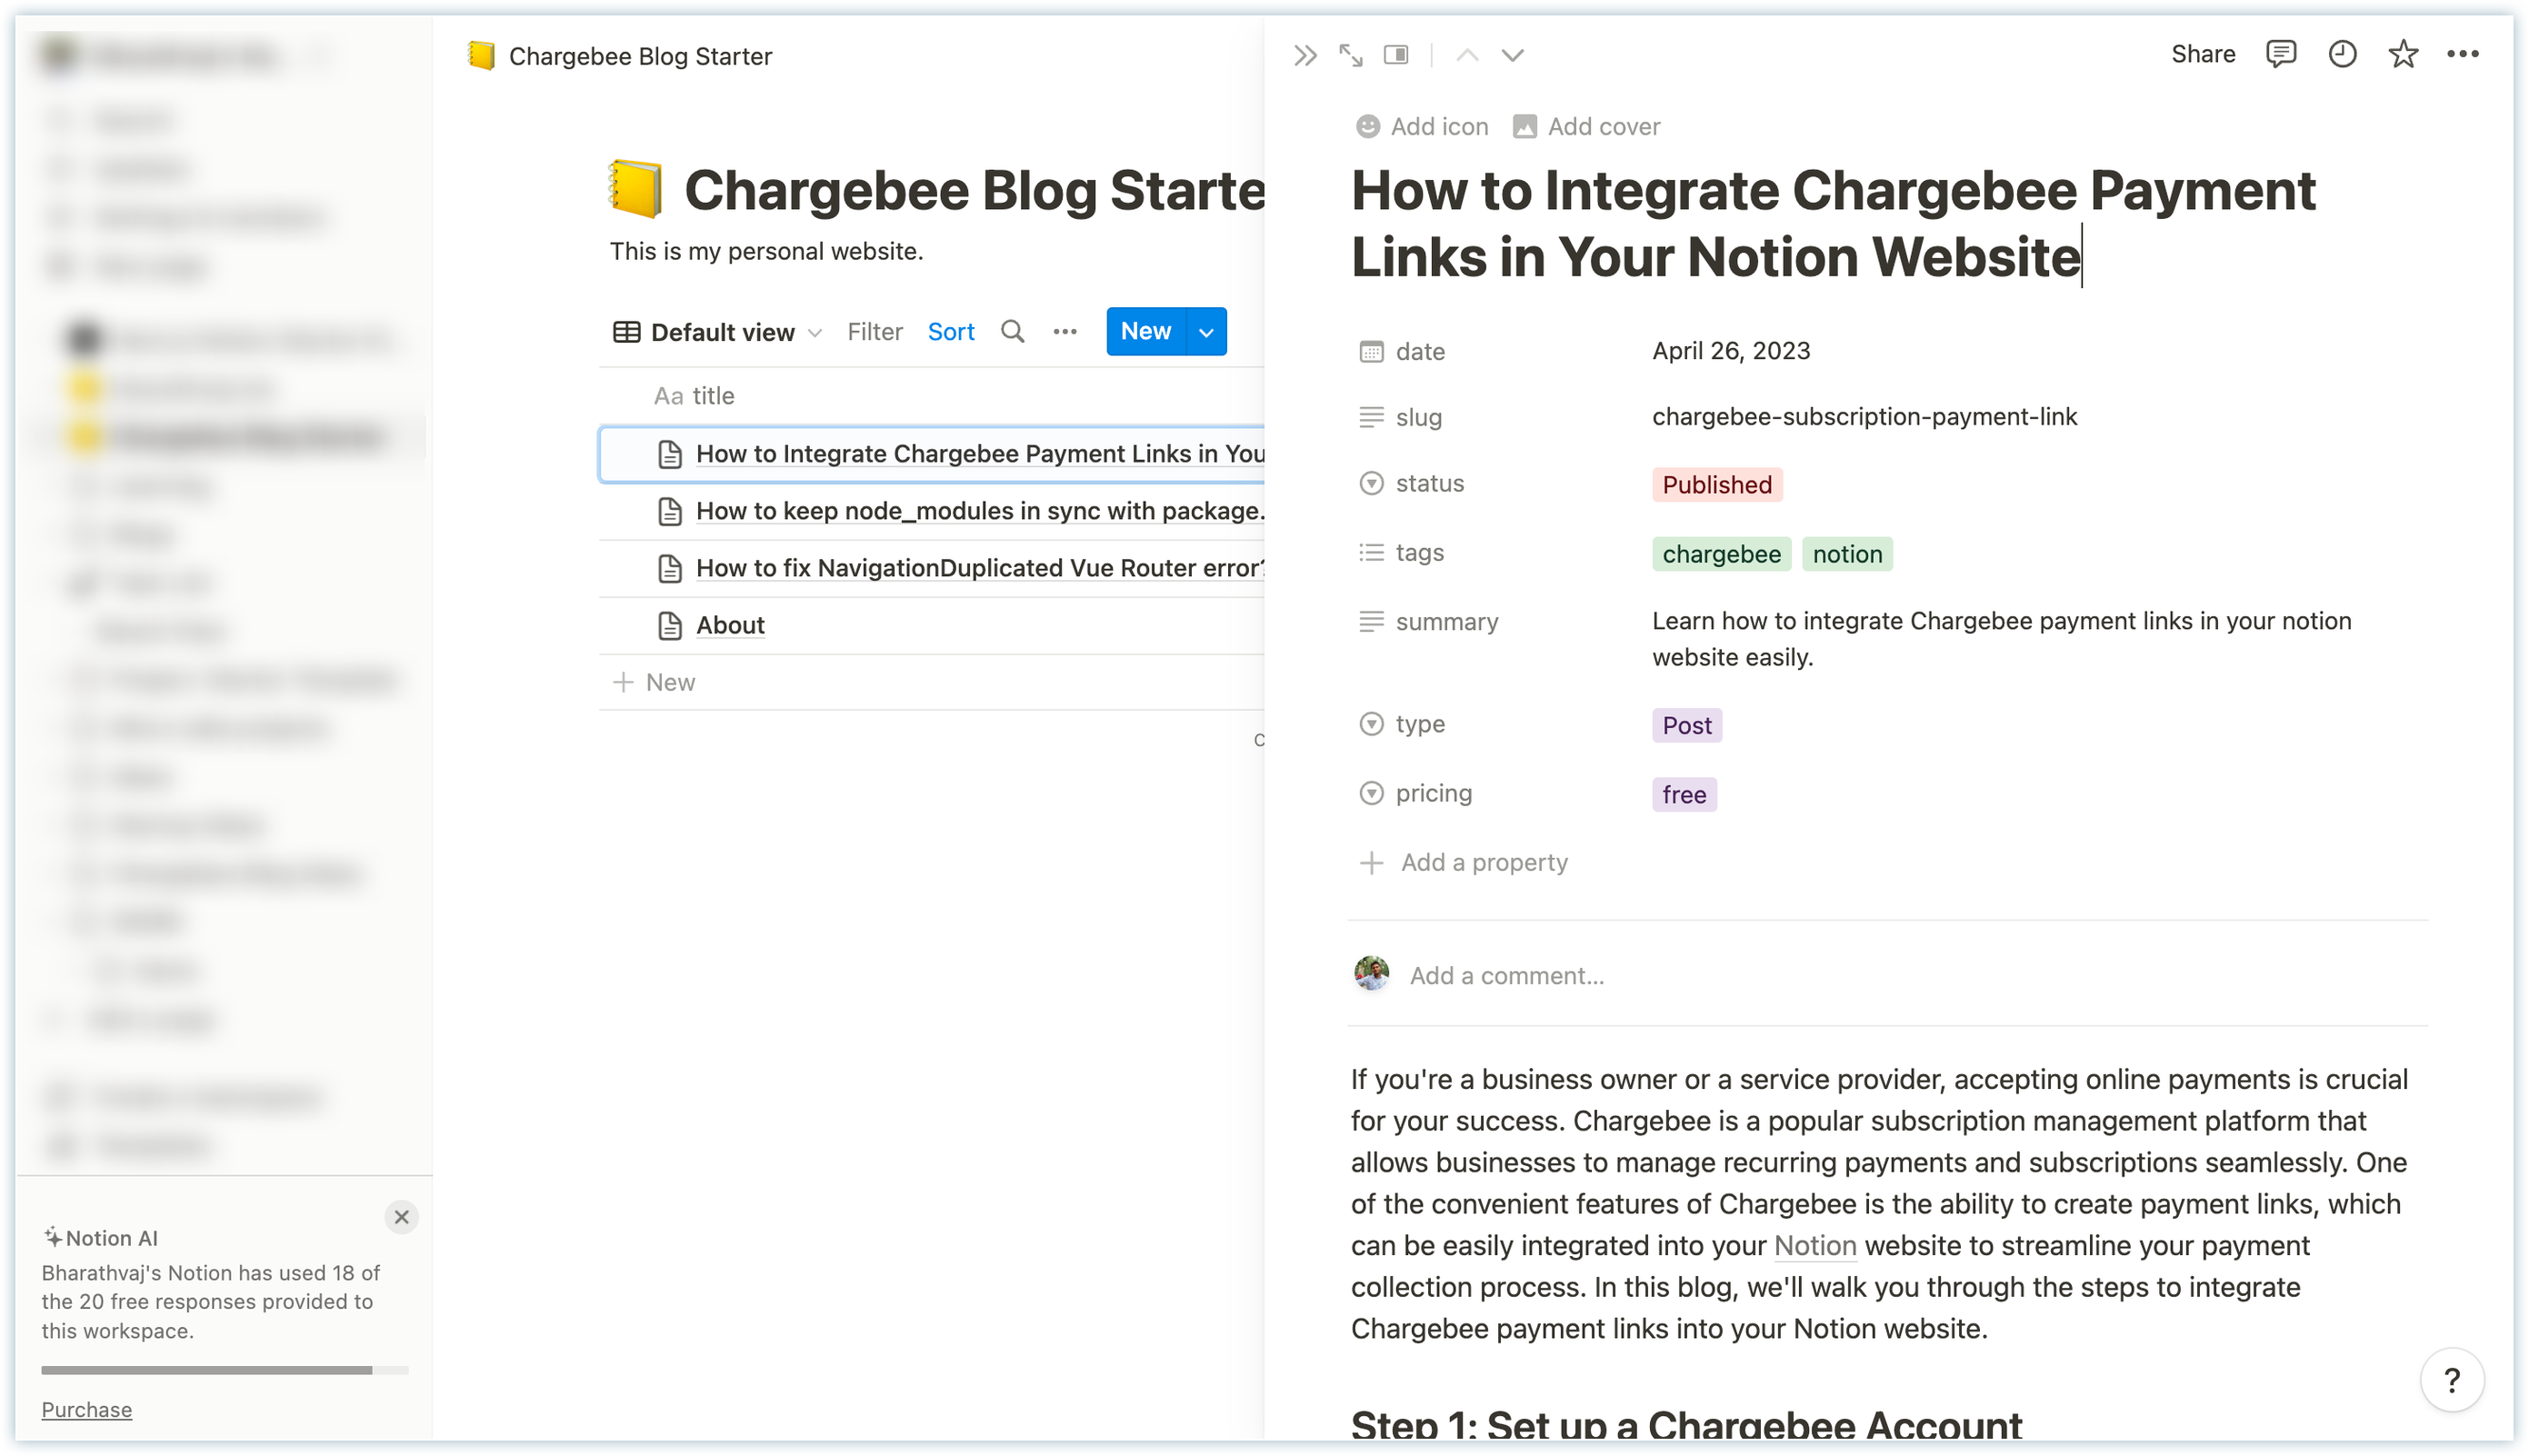Dismiss the Notion AI notice
Screen dimensions: 2529x1456
pyautogui.click(x=401, y=1217)
